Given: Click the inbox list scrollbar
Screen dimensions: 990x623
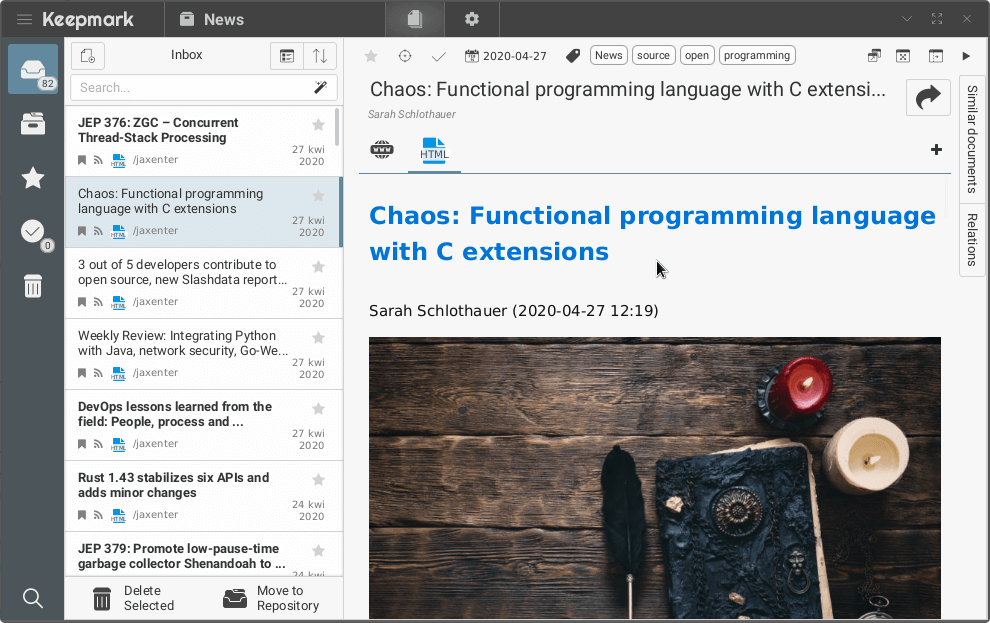Looking at the screenshot, I should 337,128.
